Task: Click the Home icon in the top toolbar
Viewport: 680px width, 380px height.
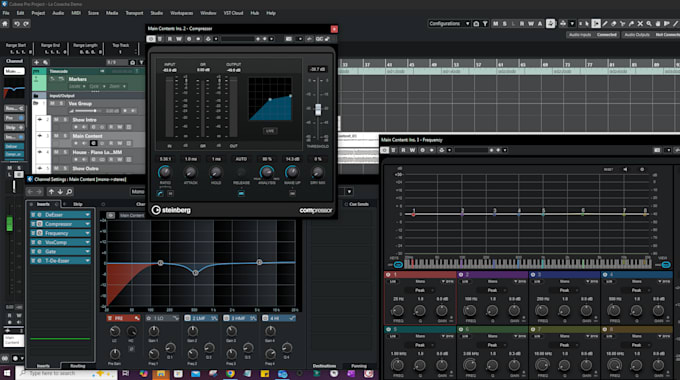Action: coord(5,23)
